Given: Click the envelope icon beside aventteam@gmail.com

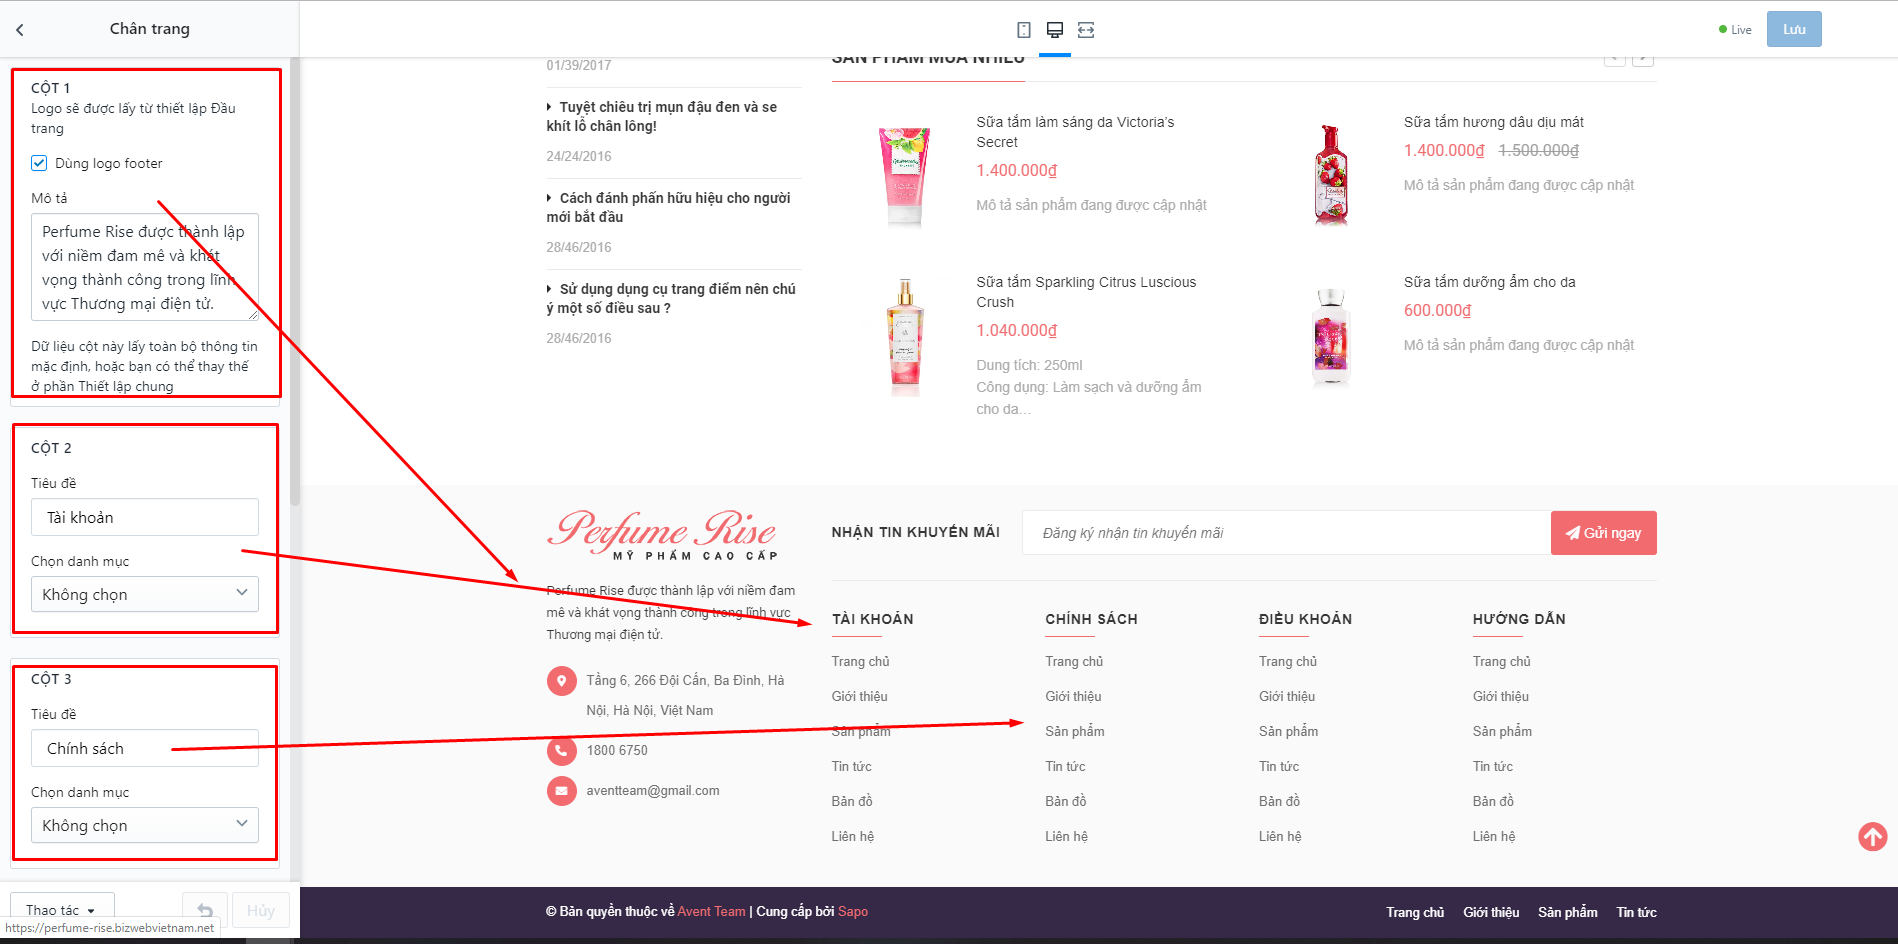Looking at the screenshot, I should click(562, 790).
